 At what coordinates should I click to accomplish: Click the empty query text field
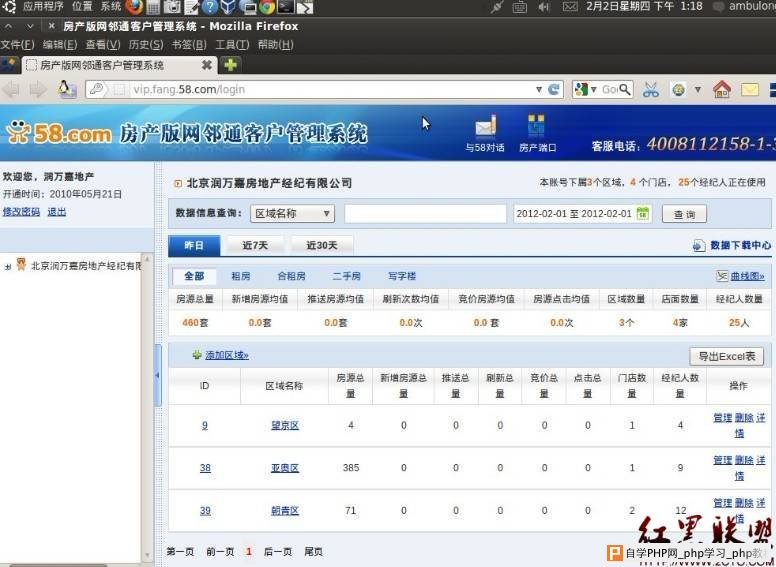[x=426, y=214]
